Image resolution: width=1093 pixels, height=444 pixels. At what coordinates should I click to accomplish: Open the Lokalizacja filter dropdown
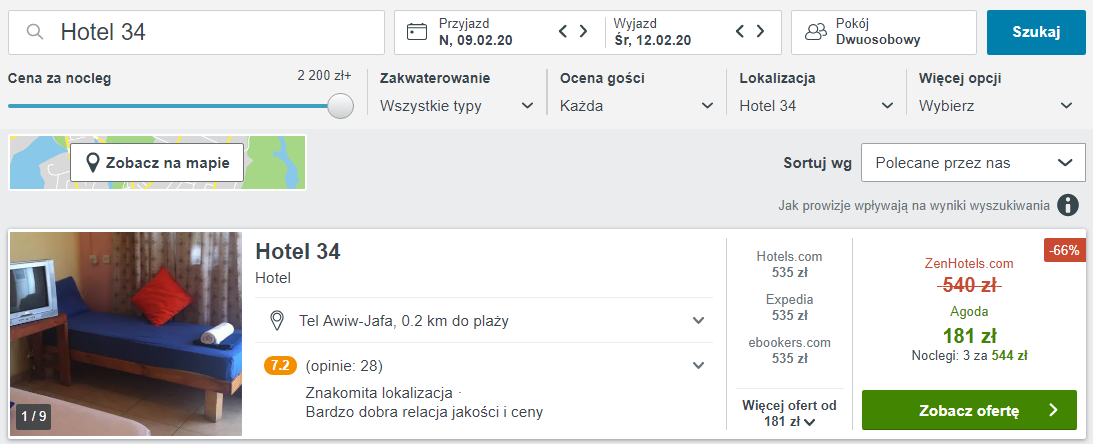(x=816, y=105)
